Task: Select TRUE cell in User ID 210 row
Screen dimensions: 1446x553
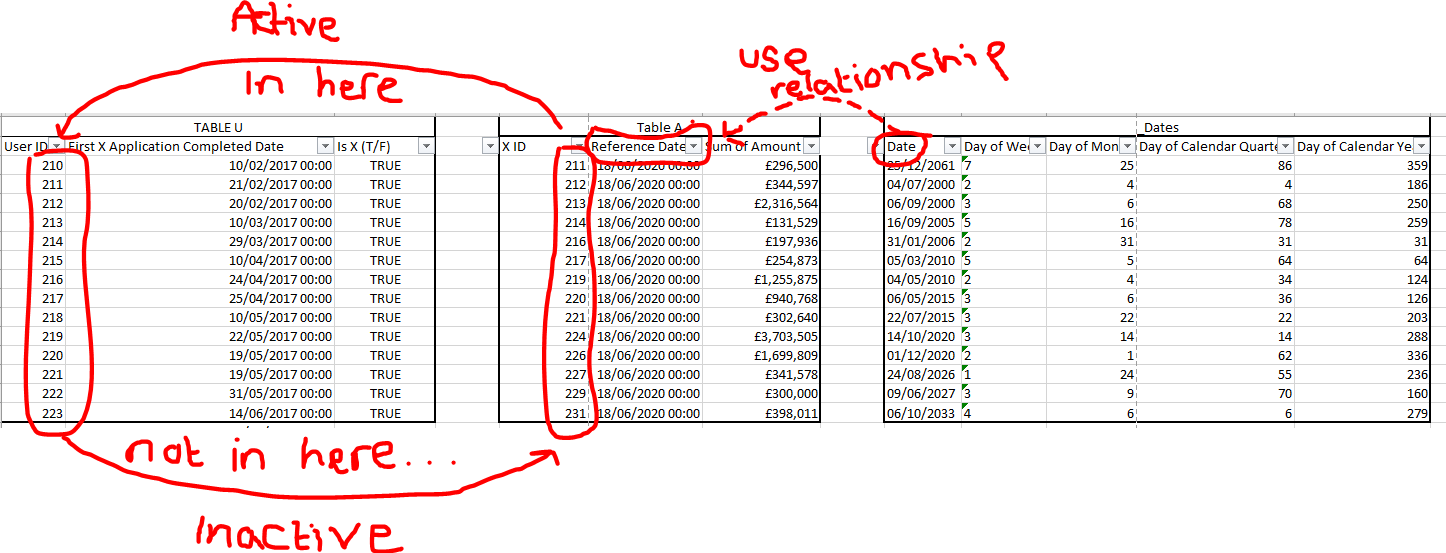Action: [385, 165]
